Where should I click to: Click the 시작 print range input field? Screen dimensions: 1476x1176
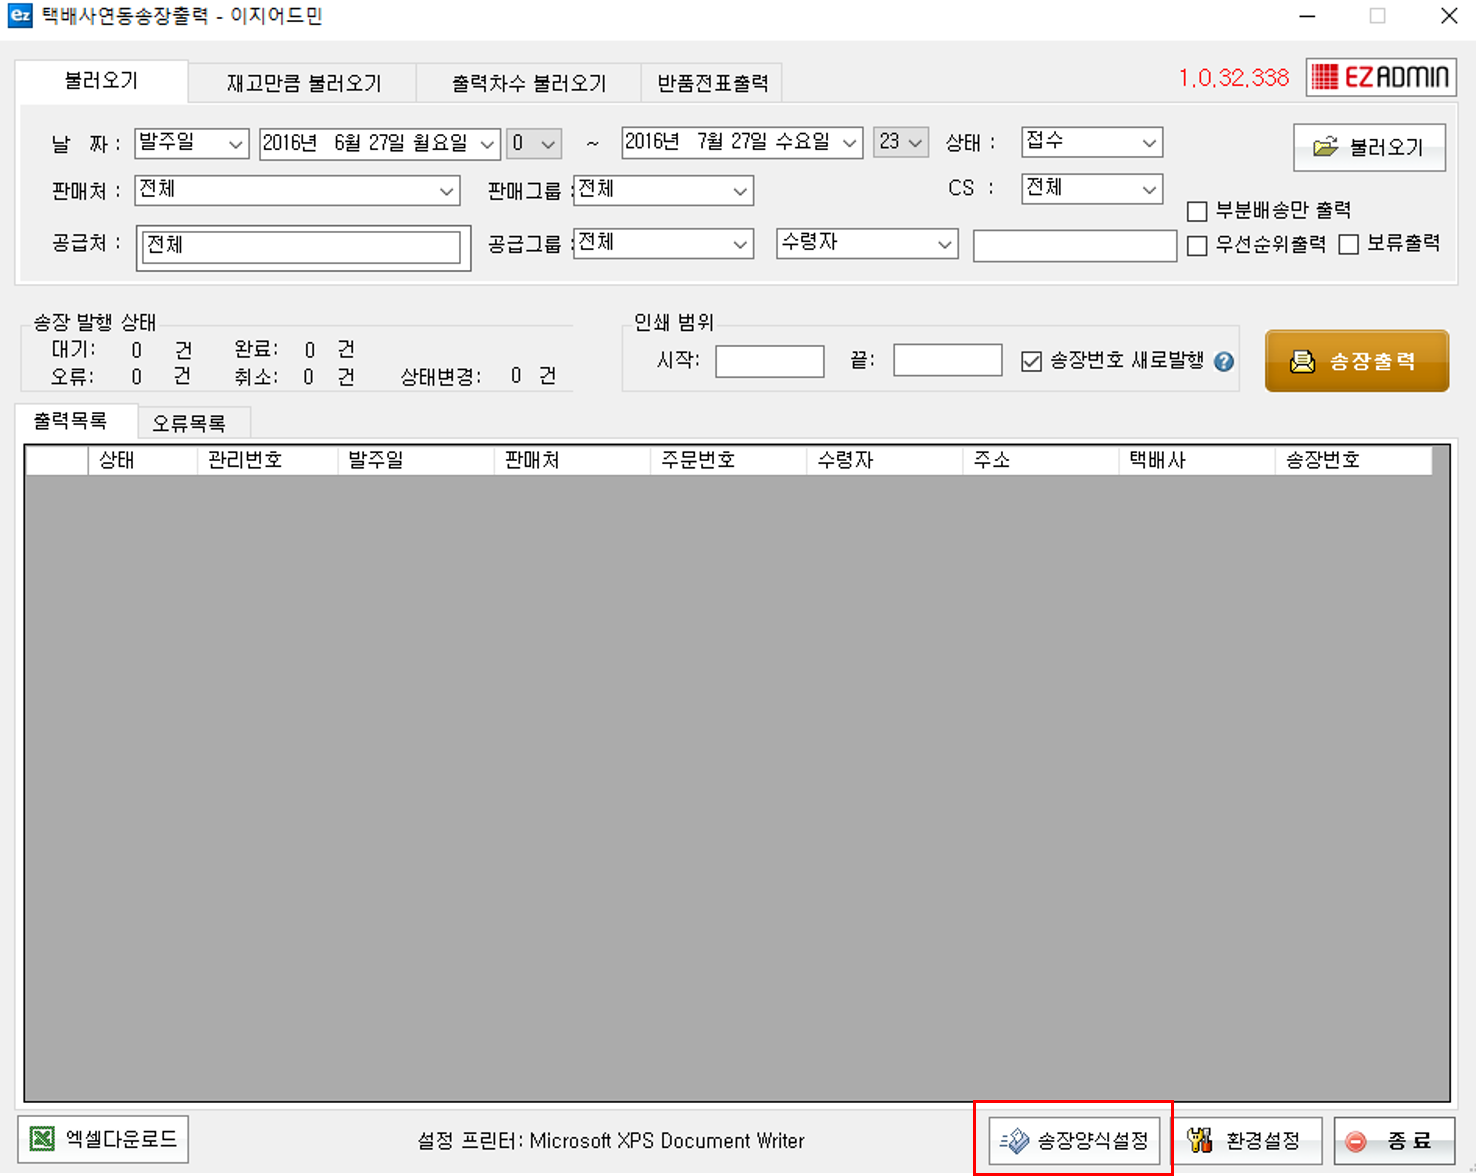(x=769, y=361)
